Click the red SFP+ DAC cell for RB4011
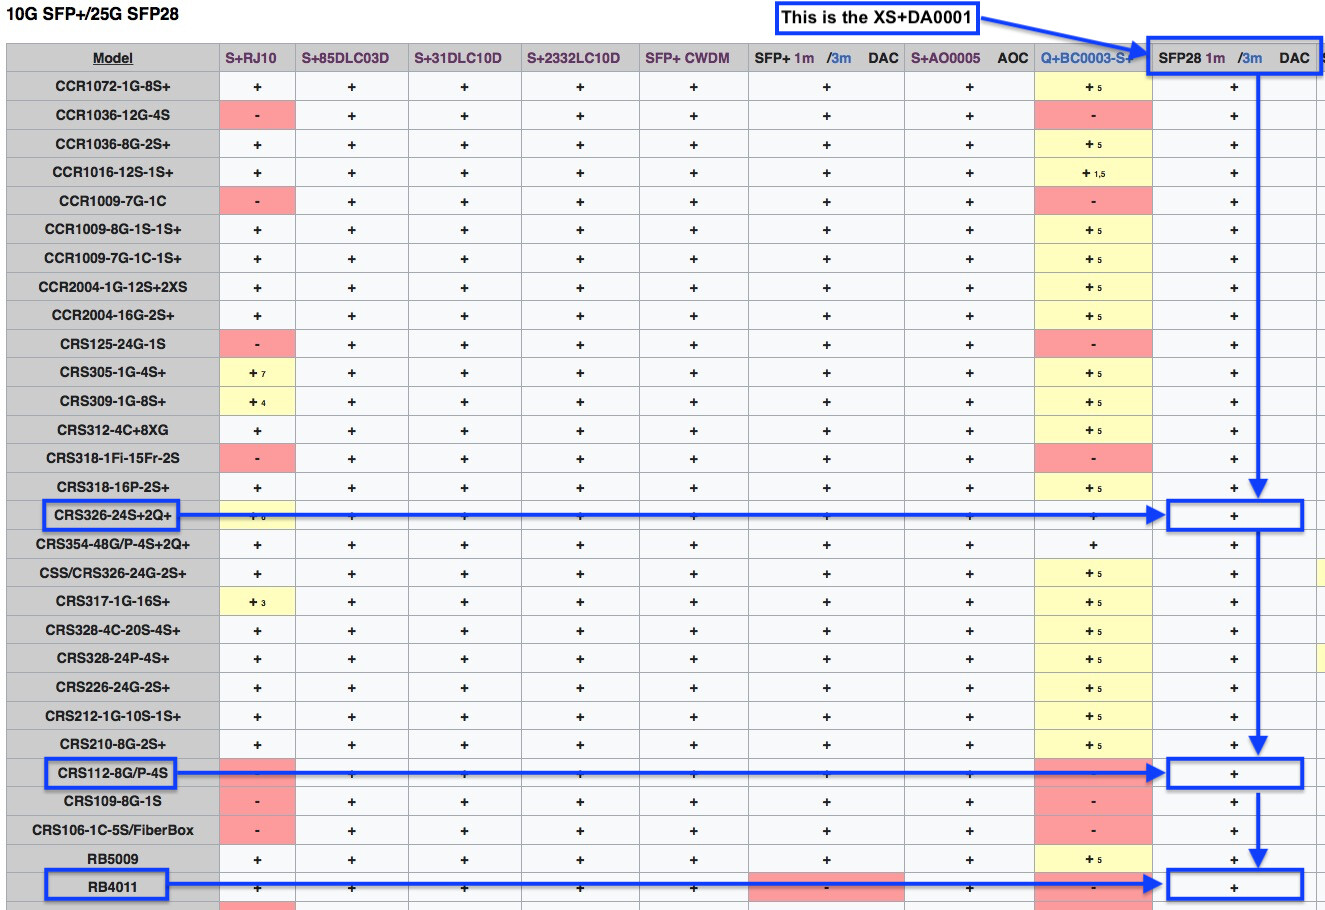The image size is (1325, 910). click(826, 887)
